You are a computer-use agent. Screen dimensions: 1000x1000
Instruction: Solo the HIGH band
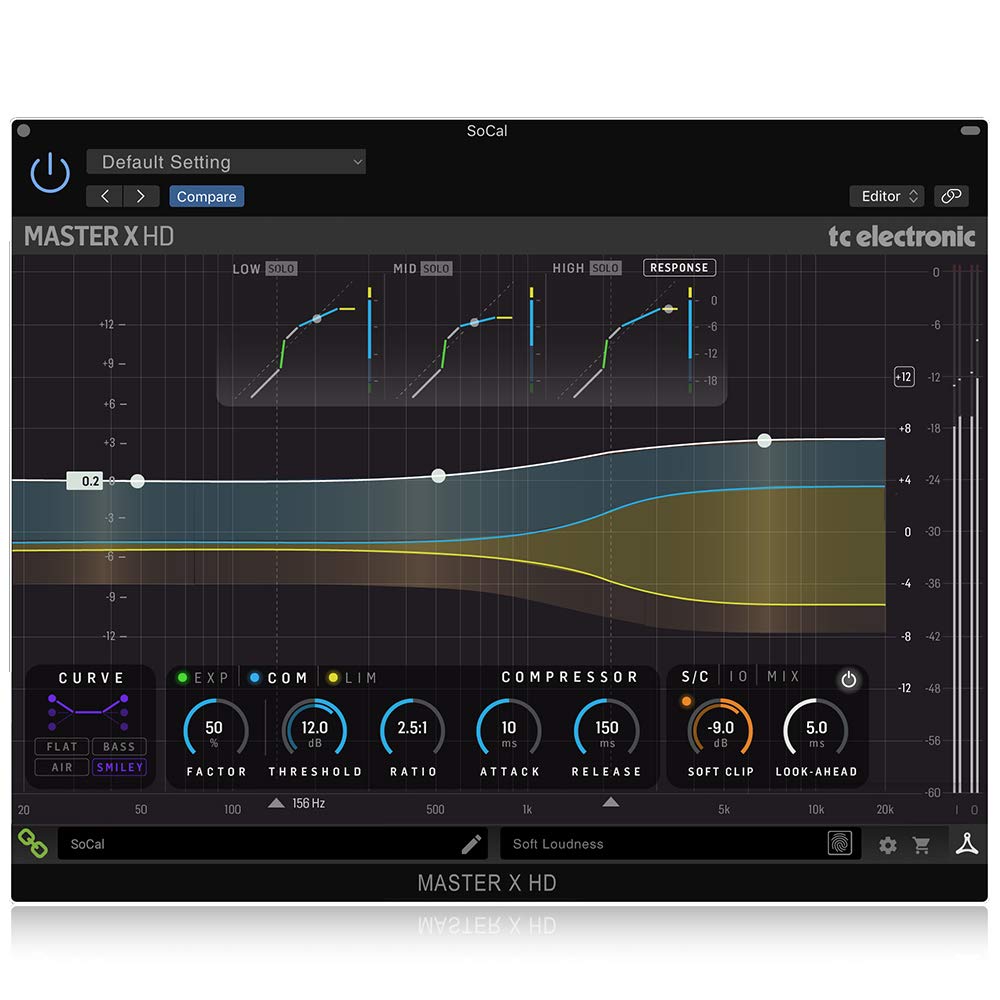point(605,268)
